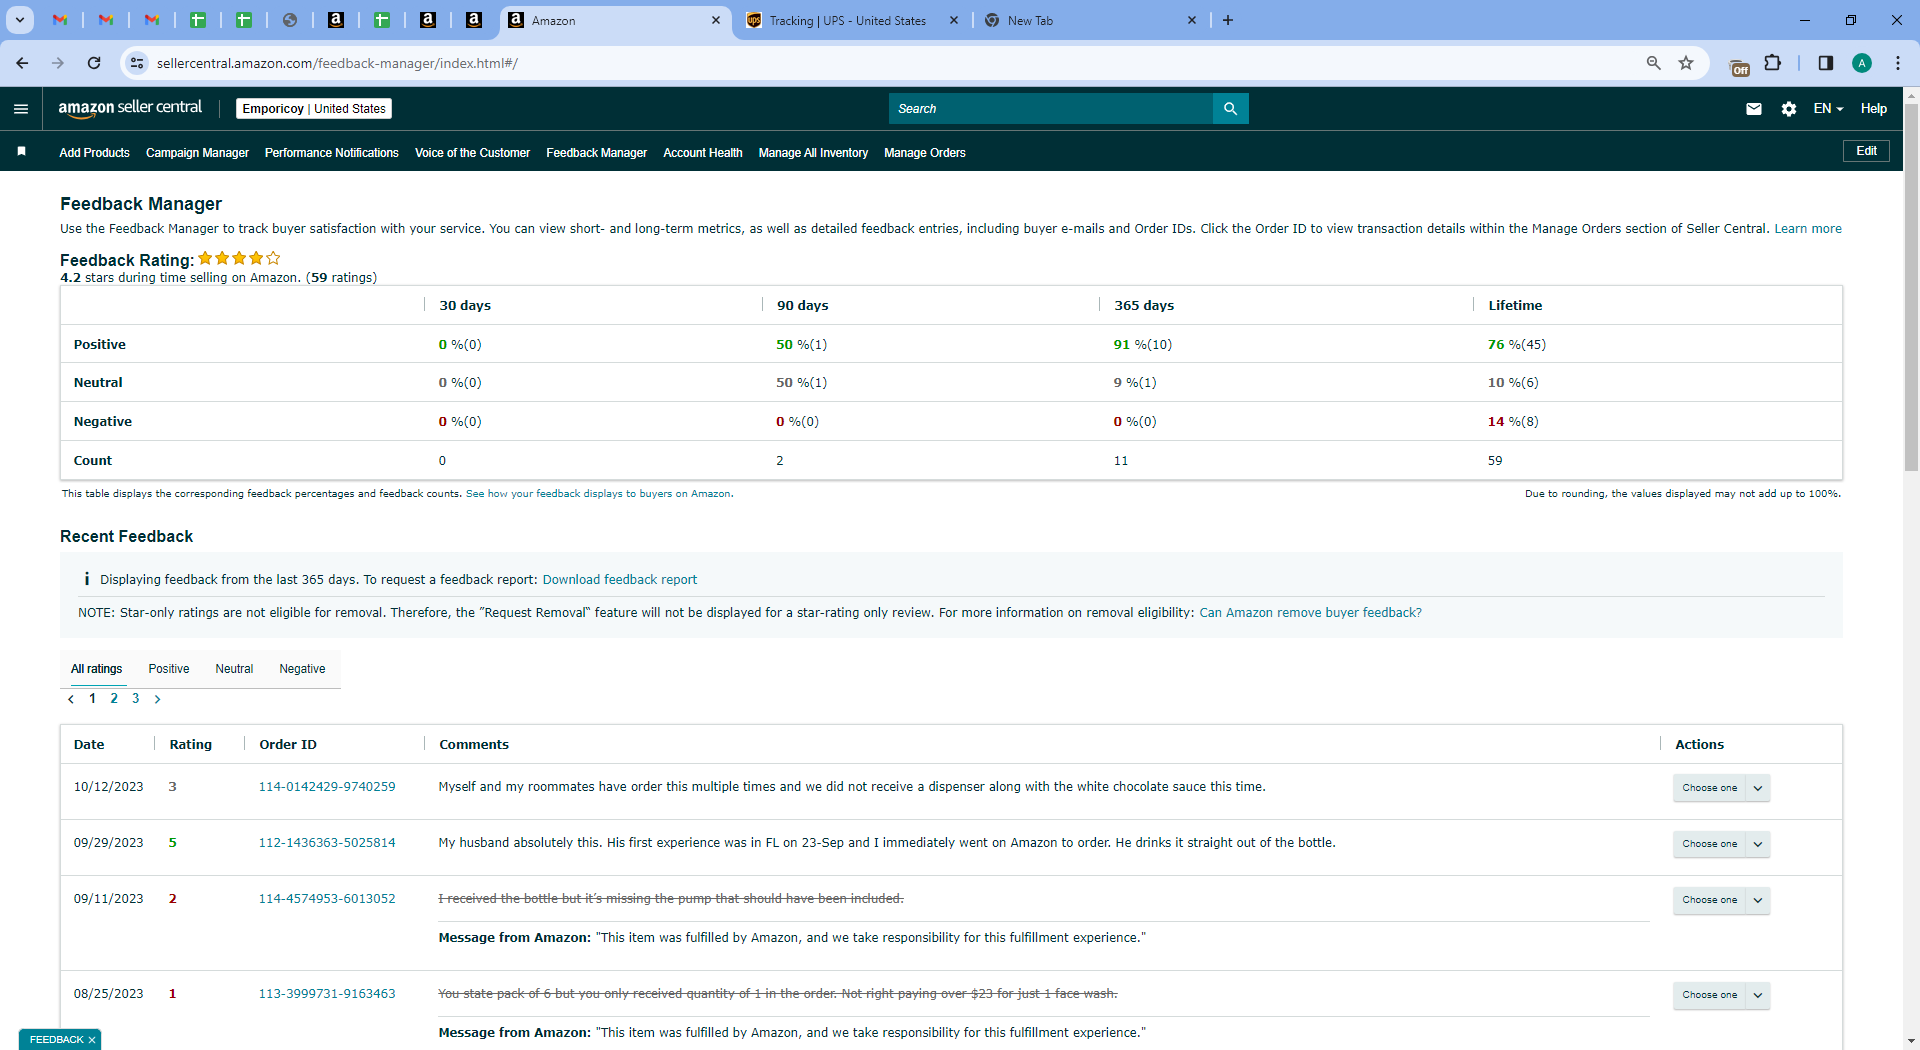This screenshot has width=1920, height=1050.
Task: Close the Tracking UPS tab
Action: pyautogui.click(x=953, y=20)
